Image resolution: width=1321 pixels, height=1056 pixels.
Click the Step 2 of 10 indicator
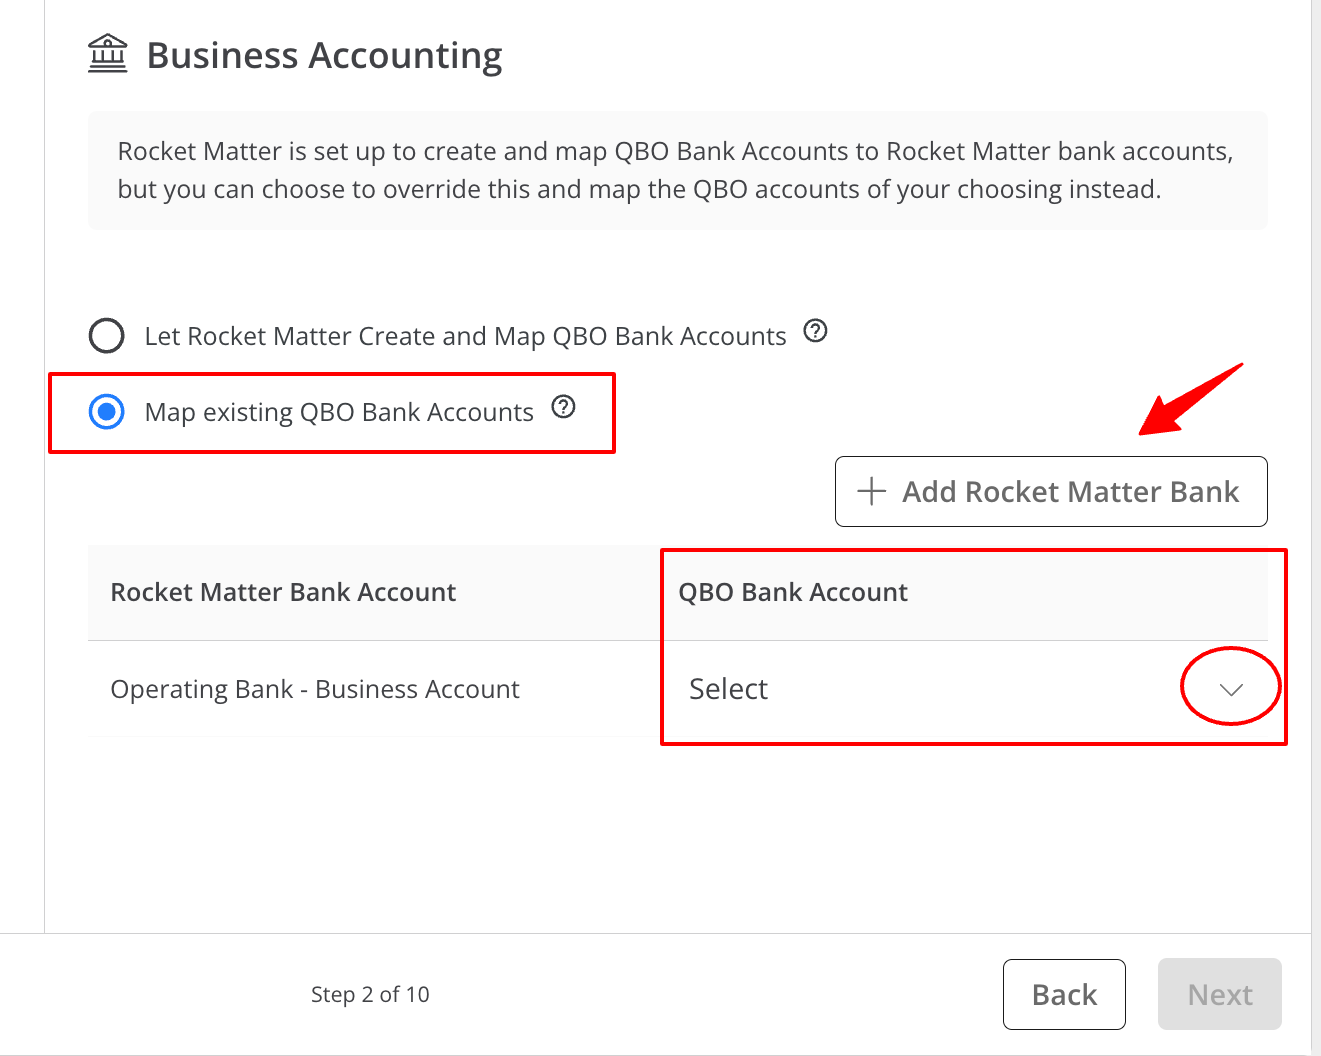point(370,994)
